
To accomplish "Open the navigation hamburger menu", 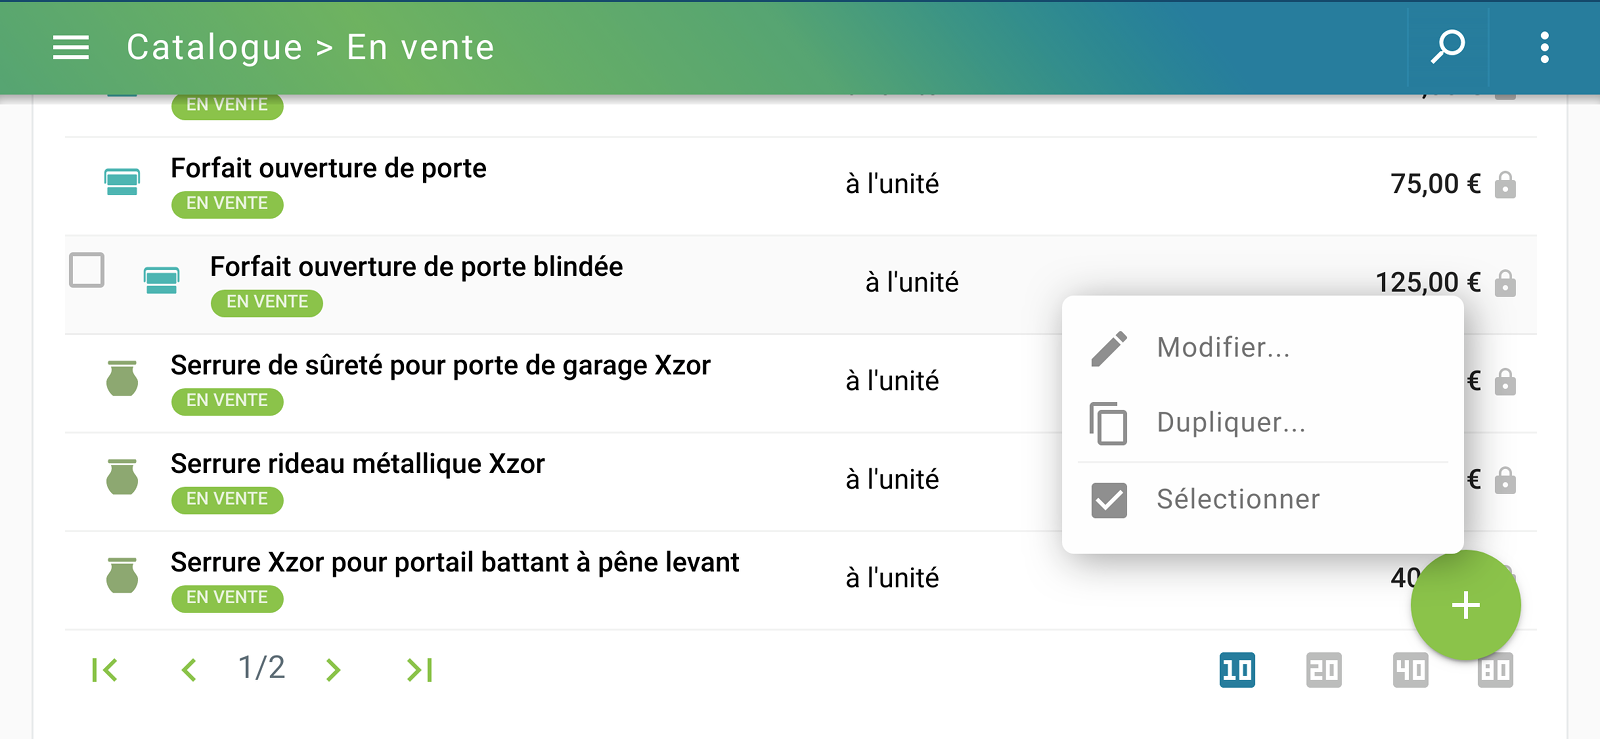I will tap(69, 47).
